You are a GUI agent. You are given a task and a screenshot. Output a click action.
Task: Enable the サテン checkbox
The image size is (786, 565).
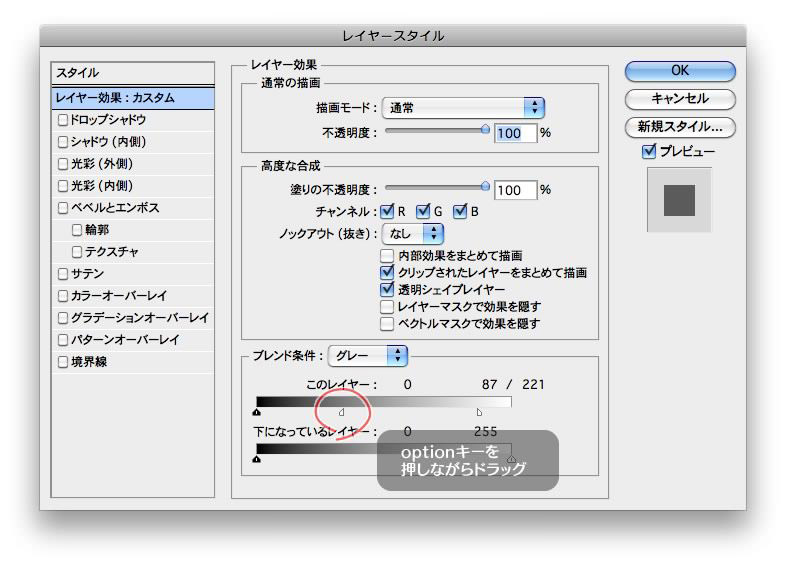(63, 274)
